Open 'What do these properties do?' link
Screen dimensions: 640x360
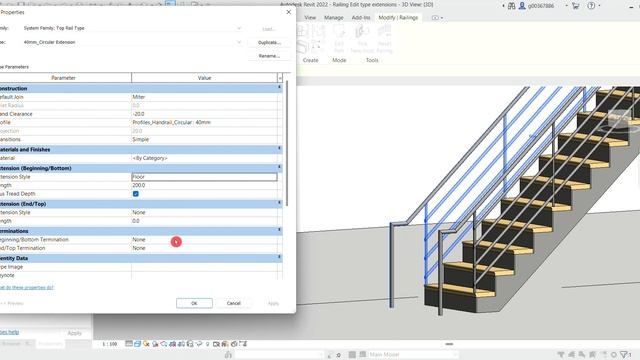click(27, 287)
